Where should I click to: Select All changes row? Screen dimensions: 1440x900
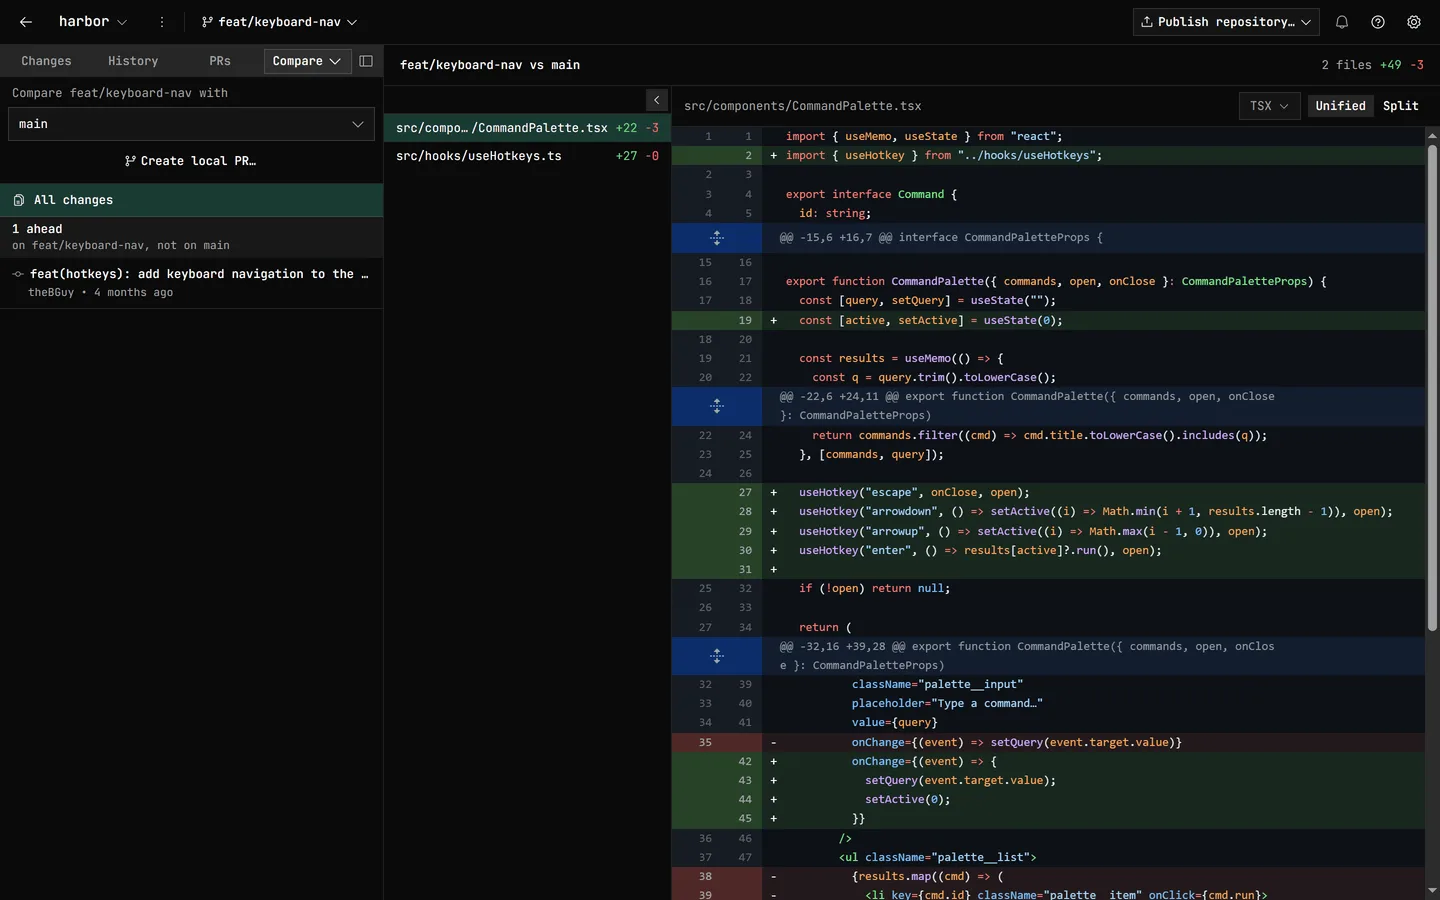(191, 200)
